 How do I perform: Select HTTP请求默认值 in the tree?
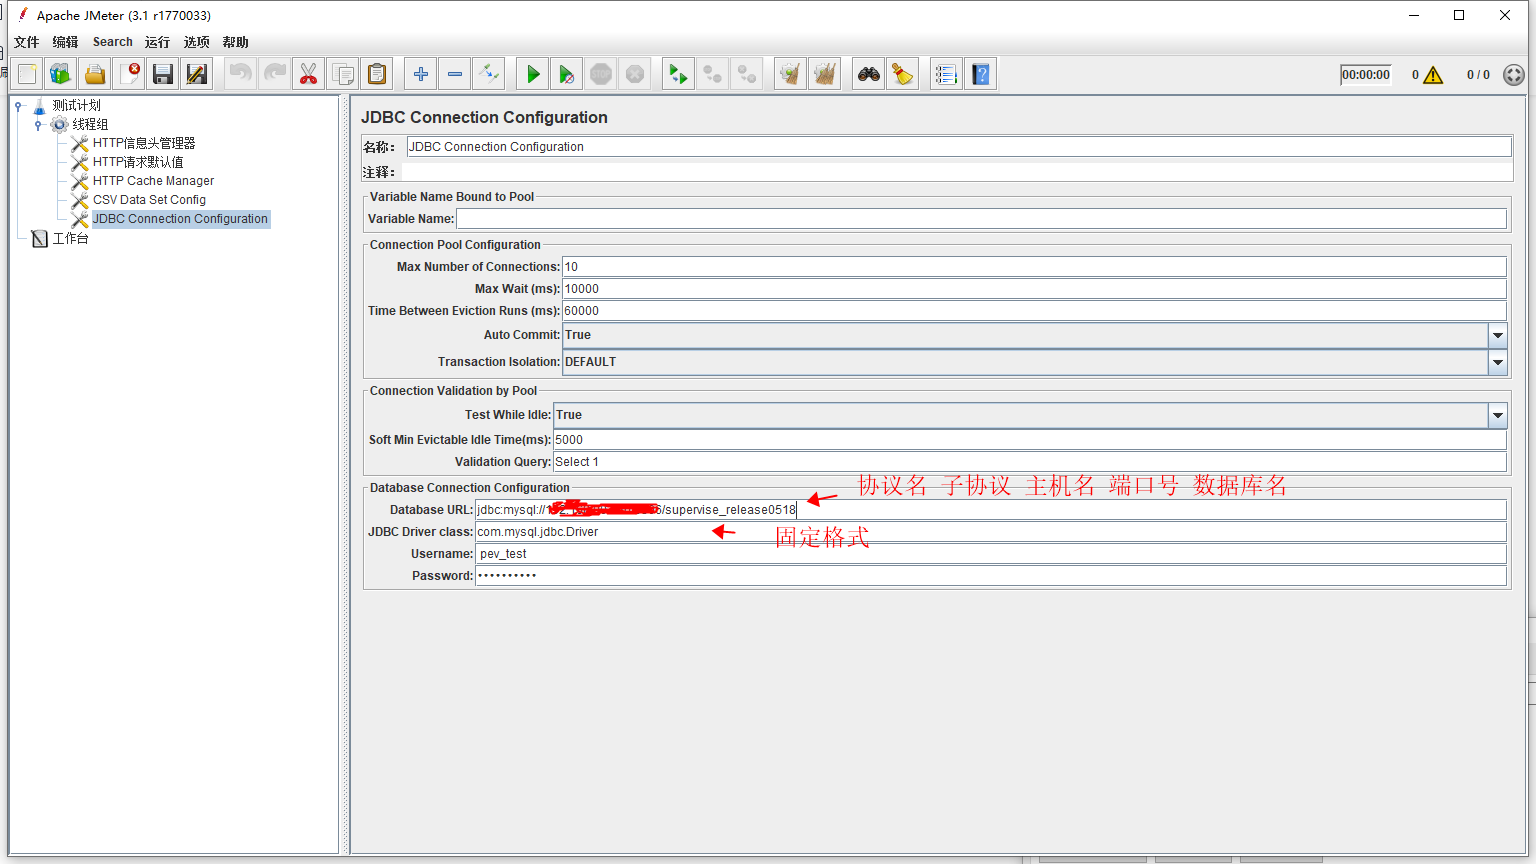[138, 162]
